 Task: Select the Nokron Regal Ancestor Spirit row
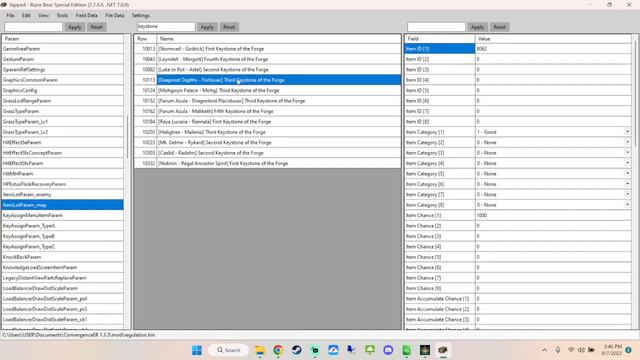coord(268,163)
